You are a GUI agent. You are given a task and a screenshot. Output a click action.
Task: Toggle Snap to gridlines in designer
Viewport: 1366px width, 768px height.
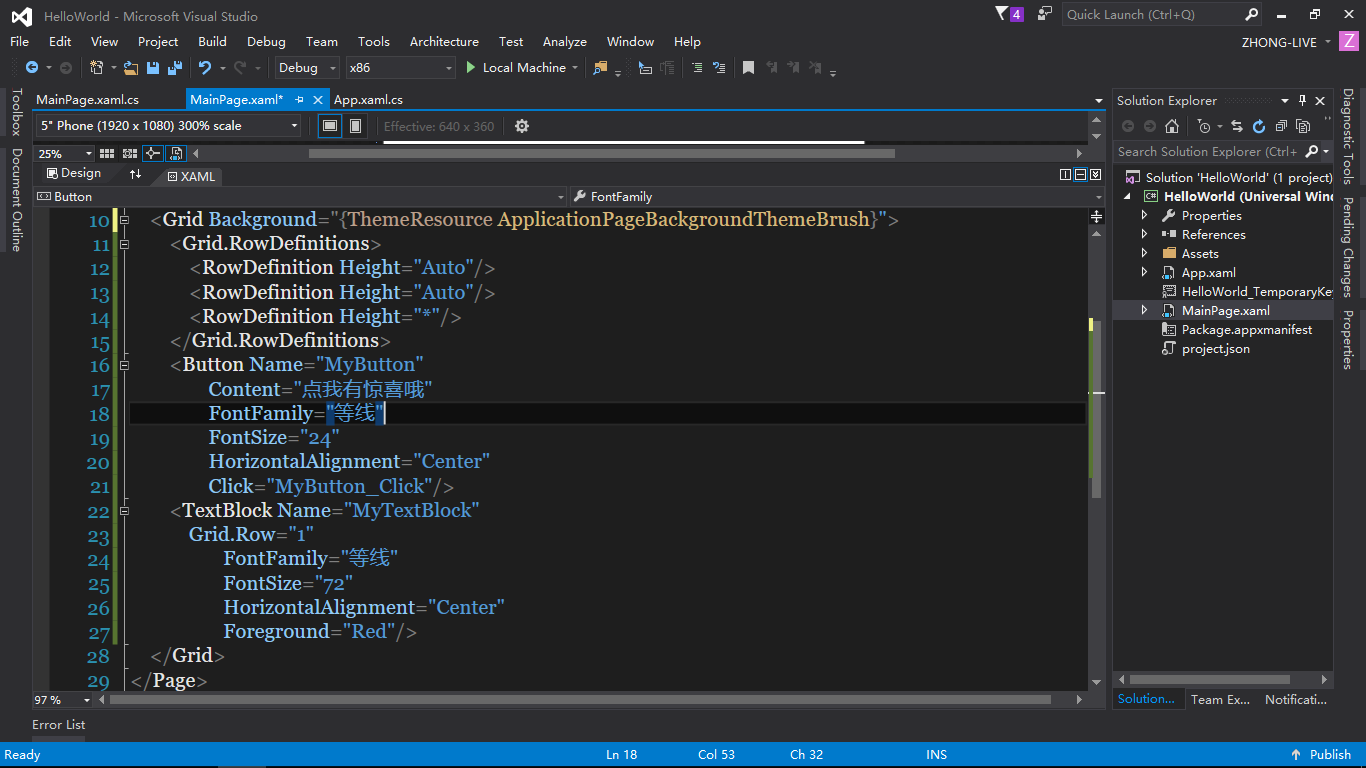coord(129,153)
